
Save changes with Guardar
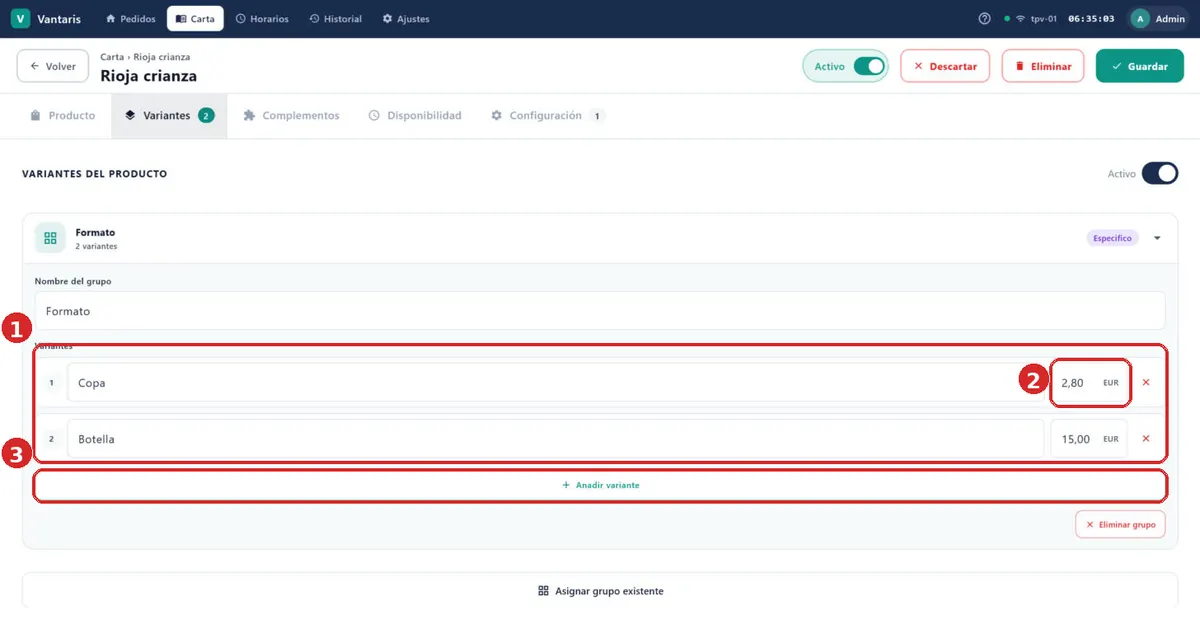click(x=1140, y=66)
